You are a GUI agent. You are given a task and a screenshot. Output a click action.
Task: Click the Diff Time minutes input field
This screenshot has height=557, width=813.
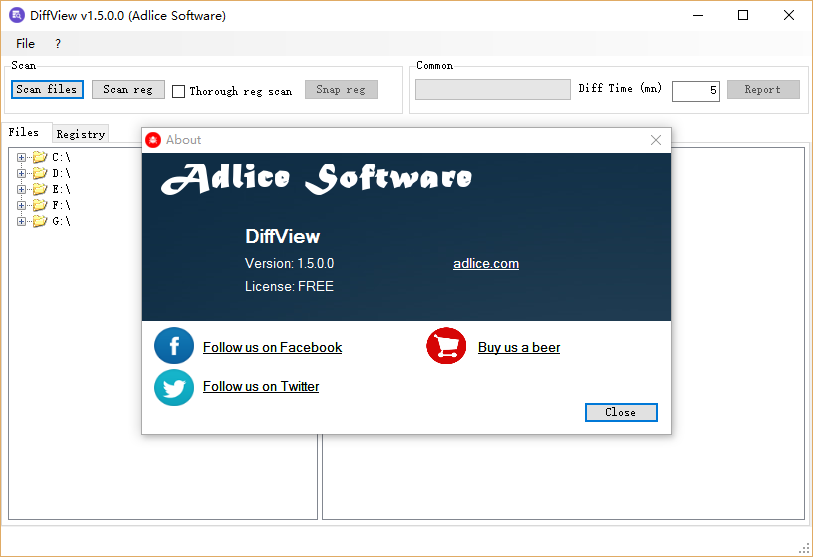click(x=695, y=91)
